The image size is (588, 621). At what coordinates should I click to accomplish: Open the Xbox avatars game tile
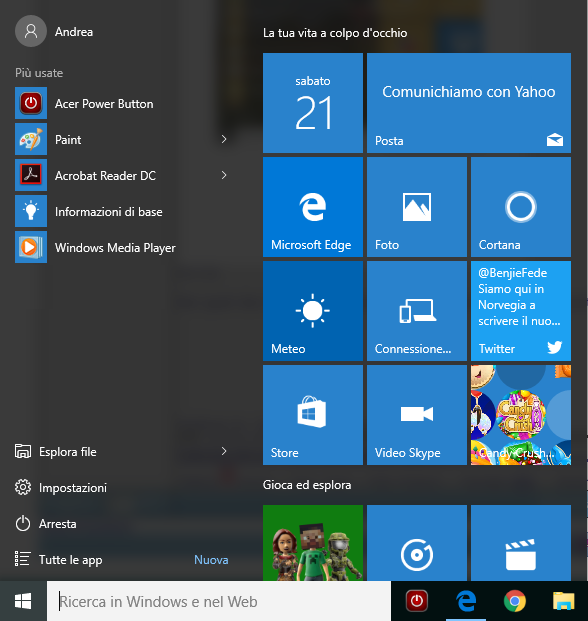[x=313, y=543]
